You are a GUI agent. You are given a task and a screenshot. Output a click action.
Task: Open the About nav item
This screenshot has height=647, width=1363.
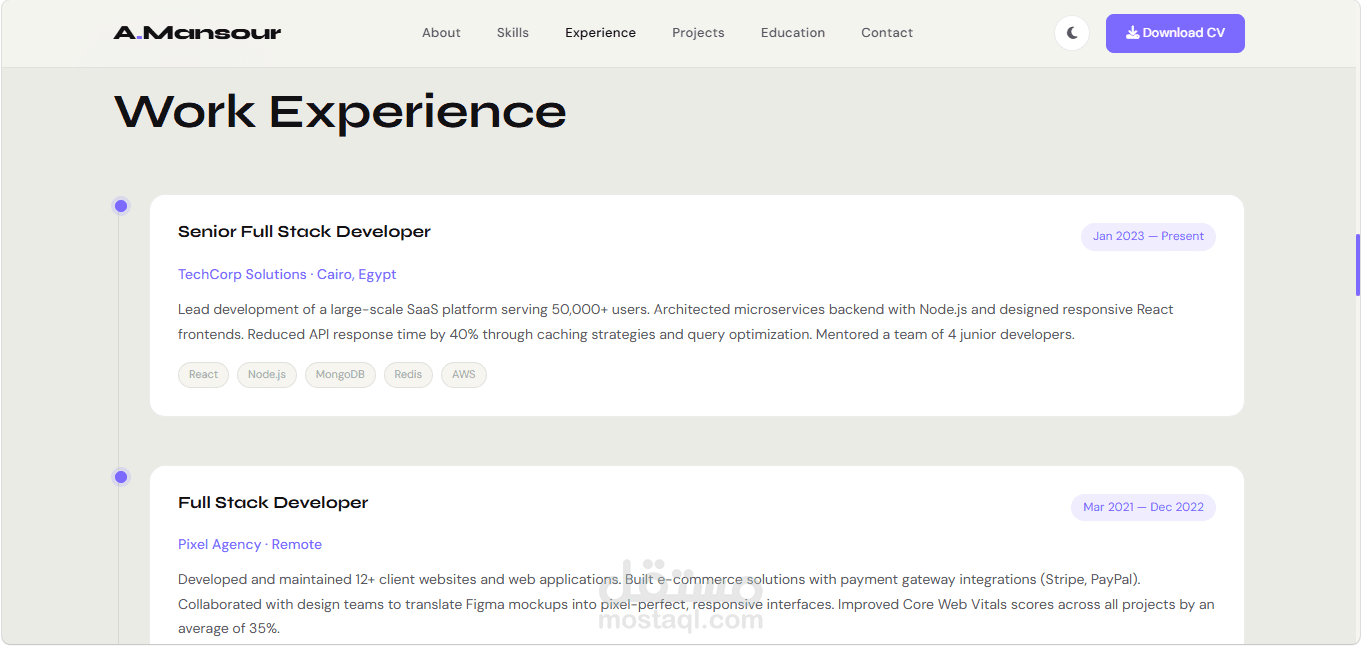click(x=441, y=33)
